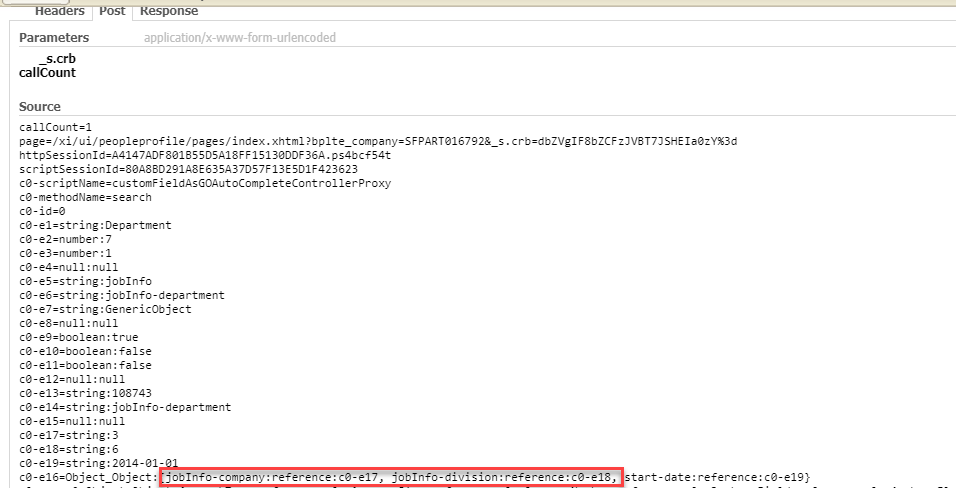Screen dimensions: 956x488
Task: Click the c0-e5=string:jobInfo line
Action: 85,281
